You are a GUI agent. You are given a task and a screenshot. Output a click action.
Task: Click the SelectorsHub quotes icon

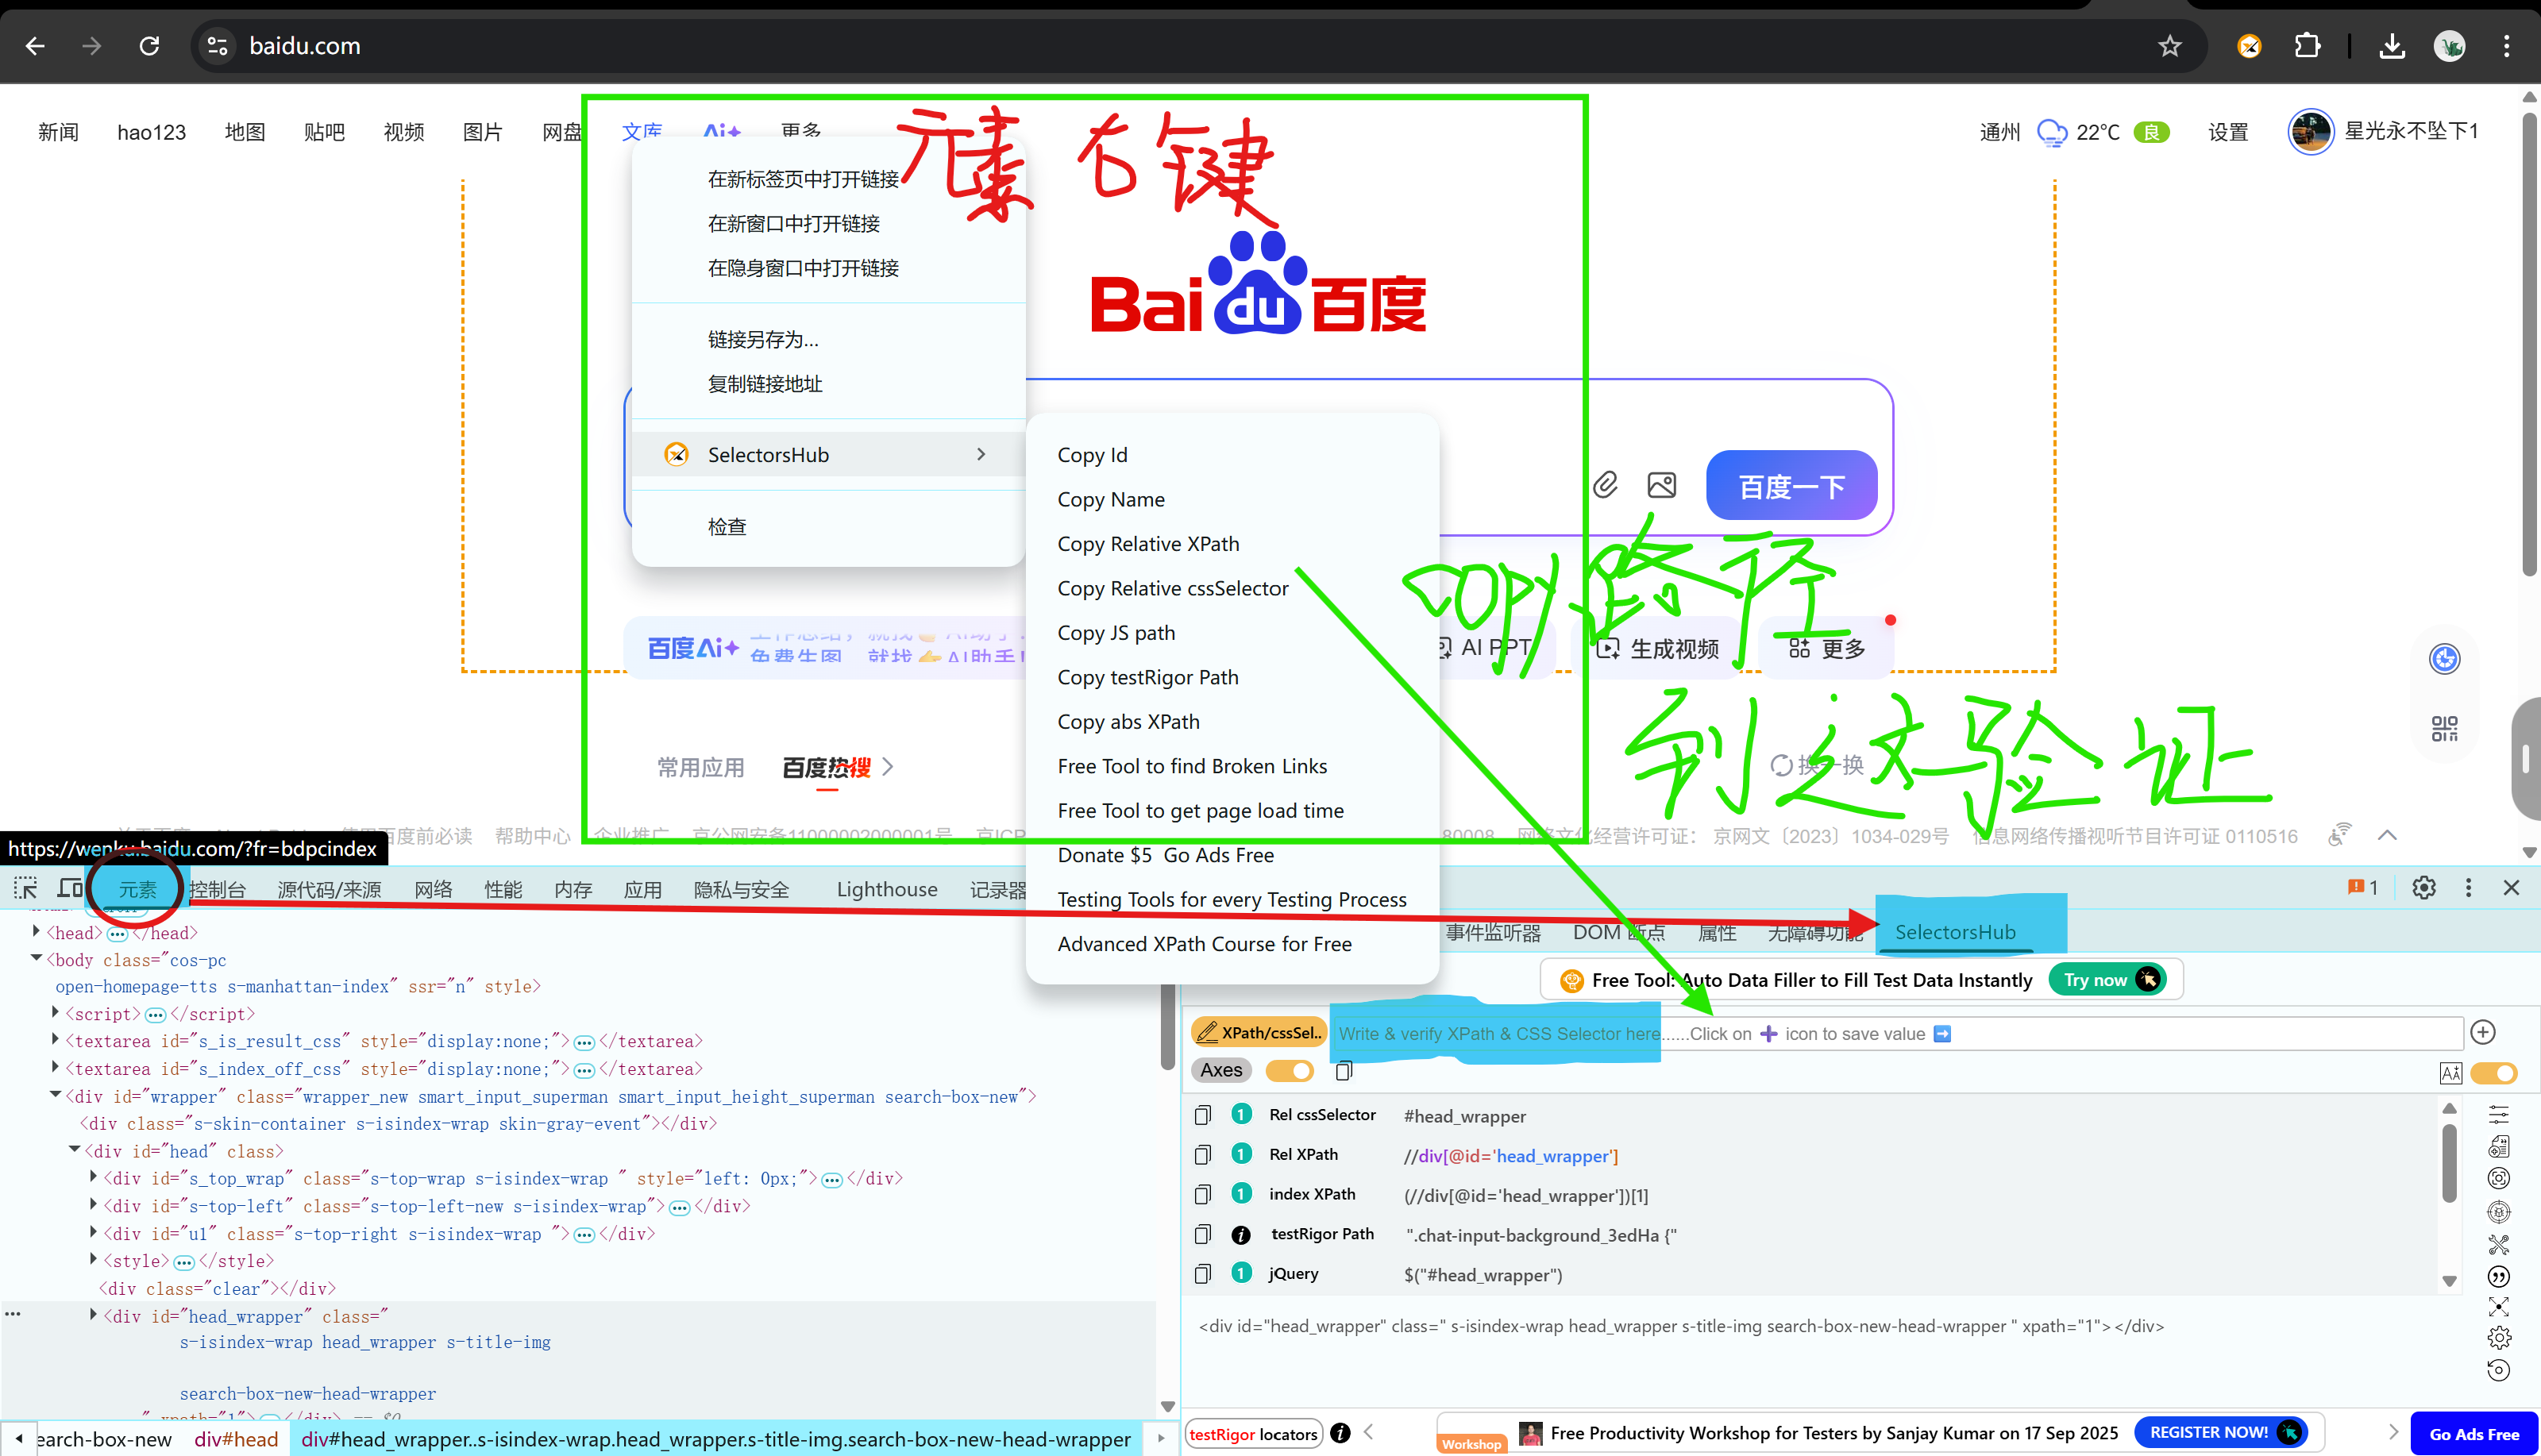[2499, 1277]
